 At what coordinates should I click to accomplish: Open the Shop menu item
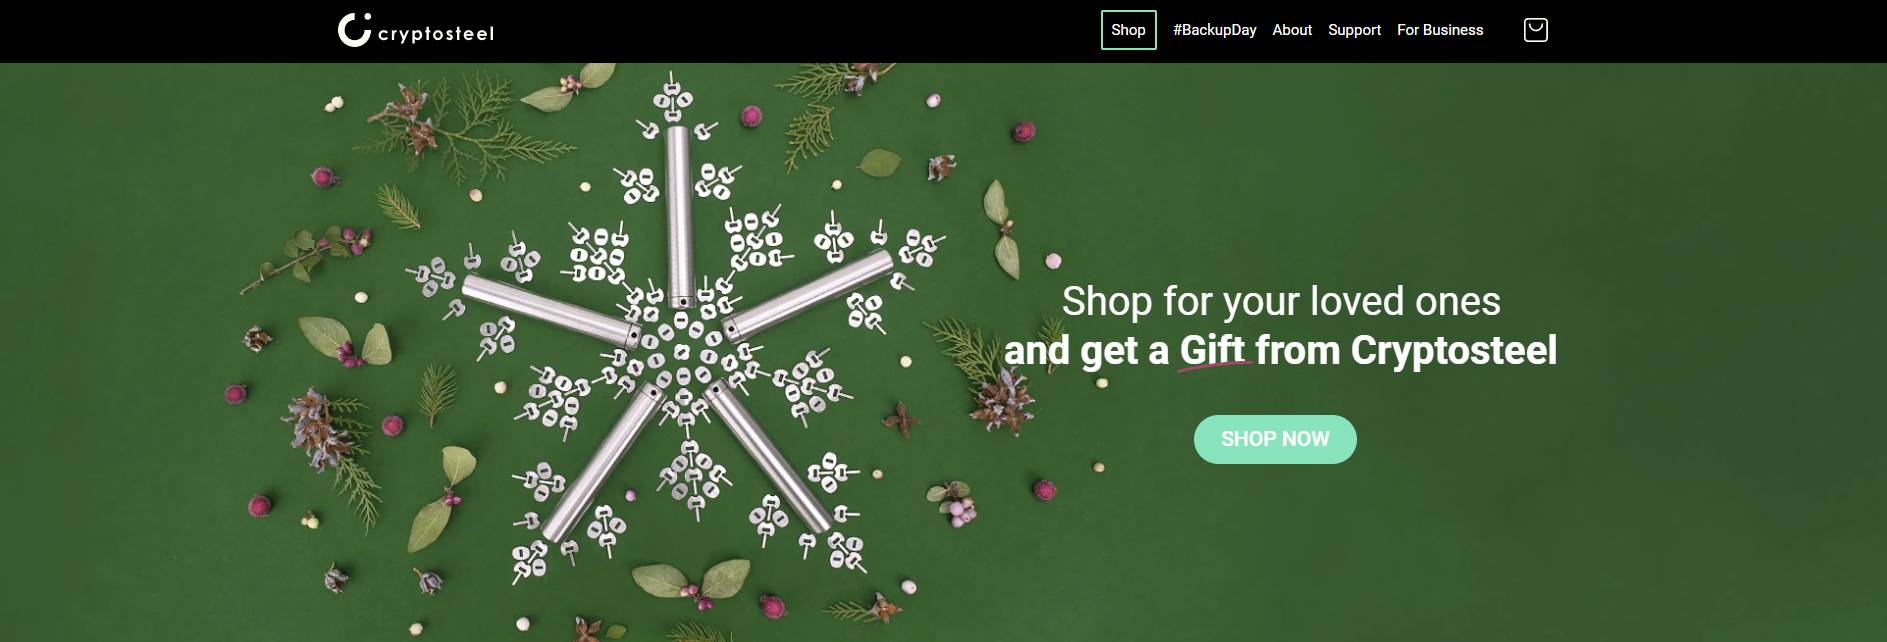point(1128,30)
